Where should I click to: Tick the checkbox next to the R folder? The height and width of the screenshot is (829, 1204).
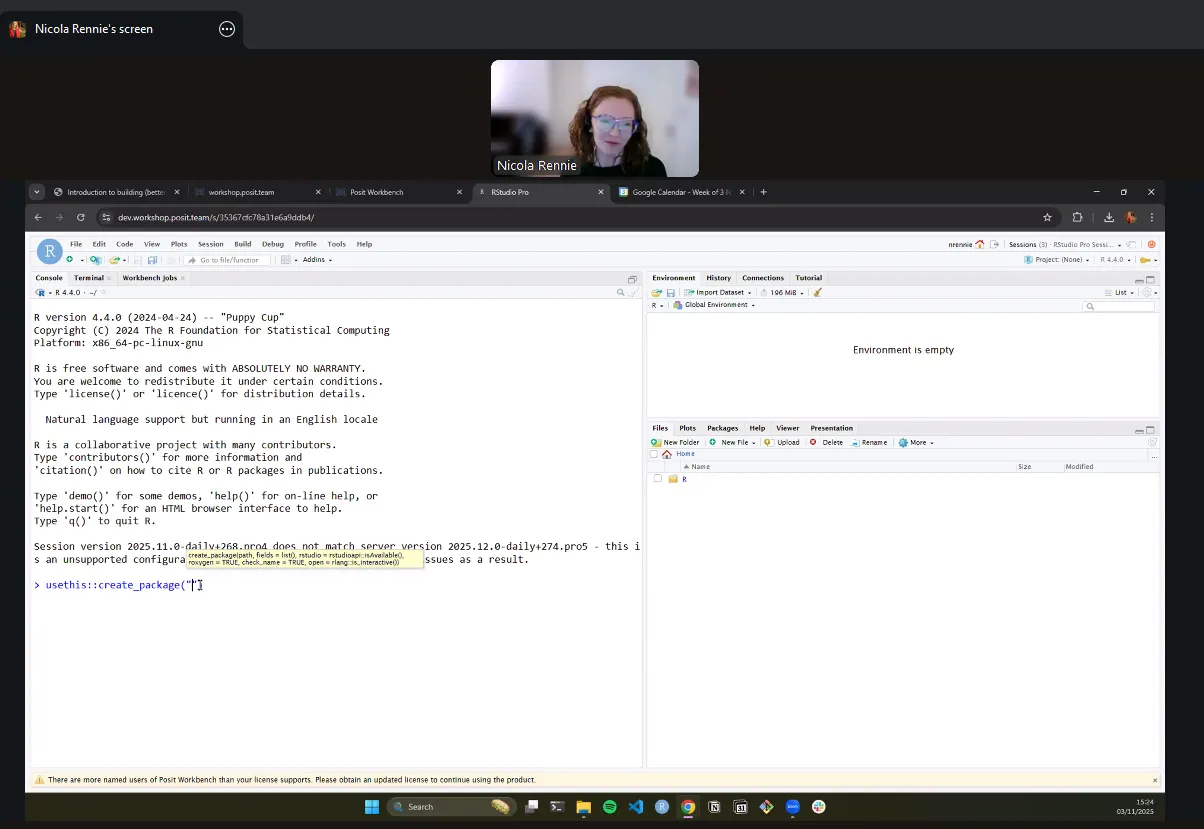(x=657, y=479)
